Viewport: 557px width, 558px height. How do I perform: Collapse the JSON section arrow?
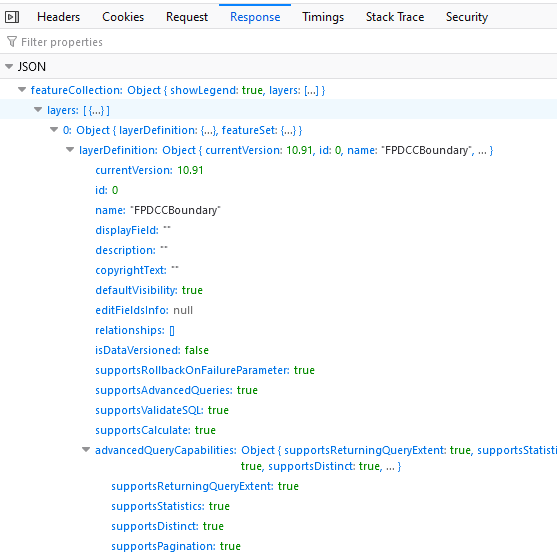9,66
